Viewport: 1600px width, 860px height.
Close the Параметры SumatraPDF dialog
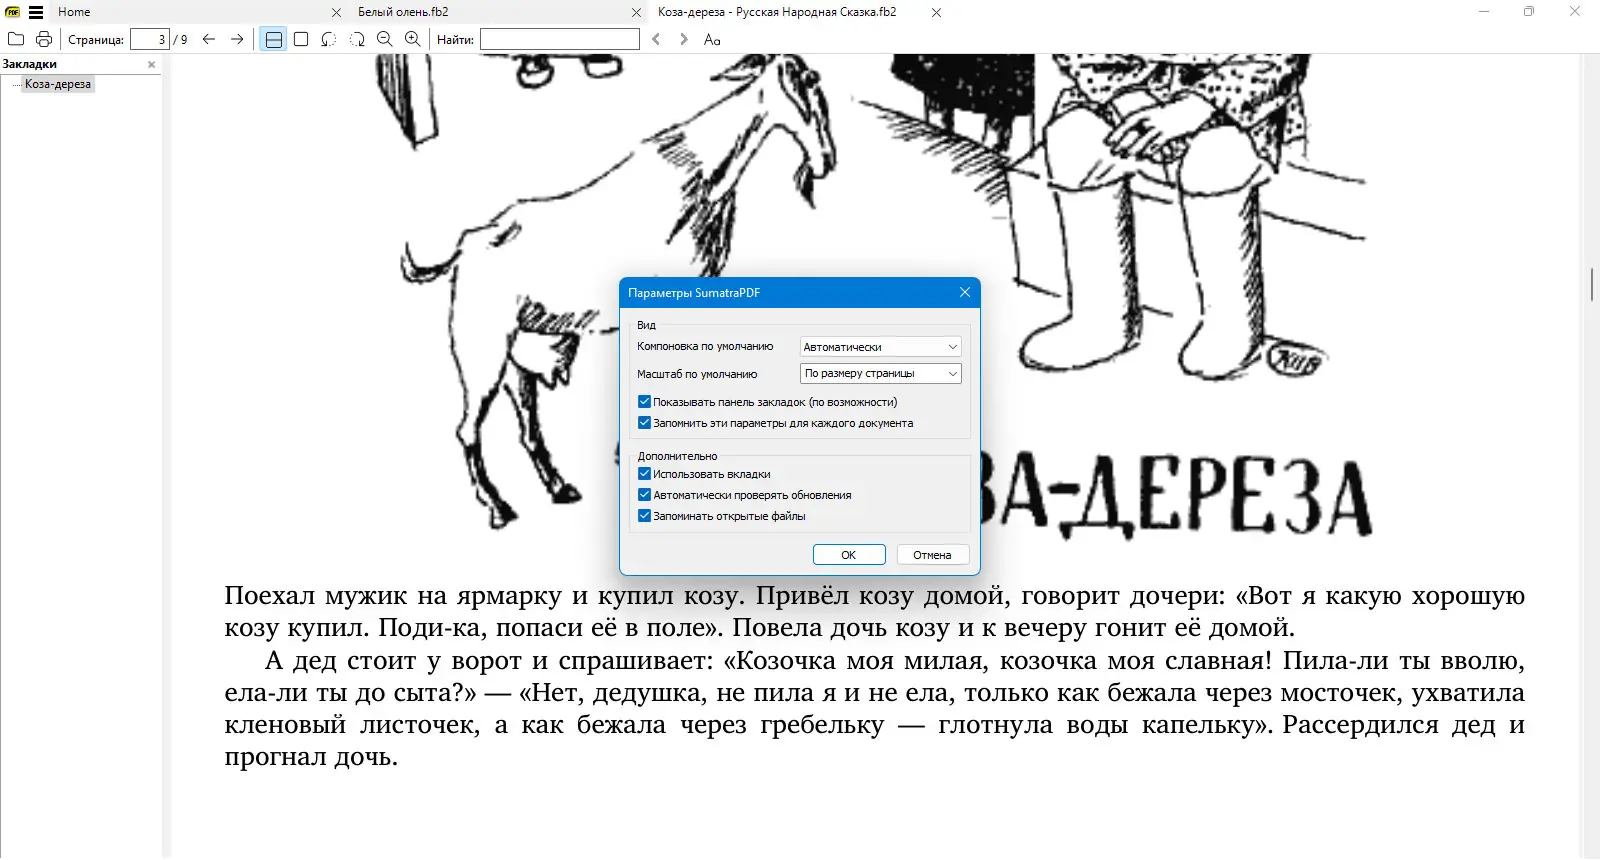(965, 292)
